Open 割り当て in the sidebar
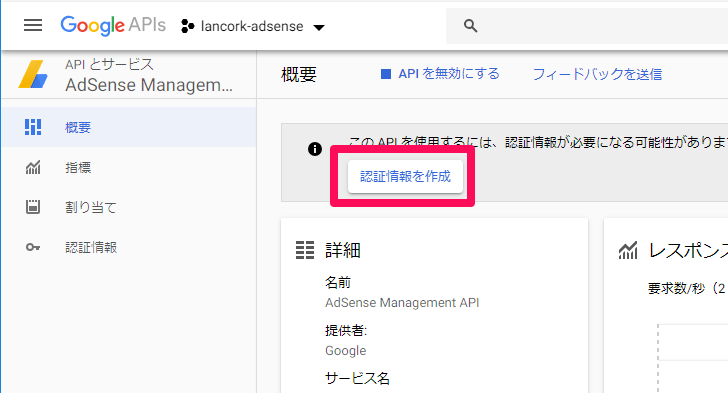Screen dimensions: 728x393 (91, 207)
